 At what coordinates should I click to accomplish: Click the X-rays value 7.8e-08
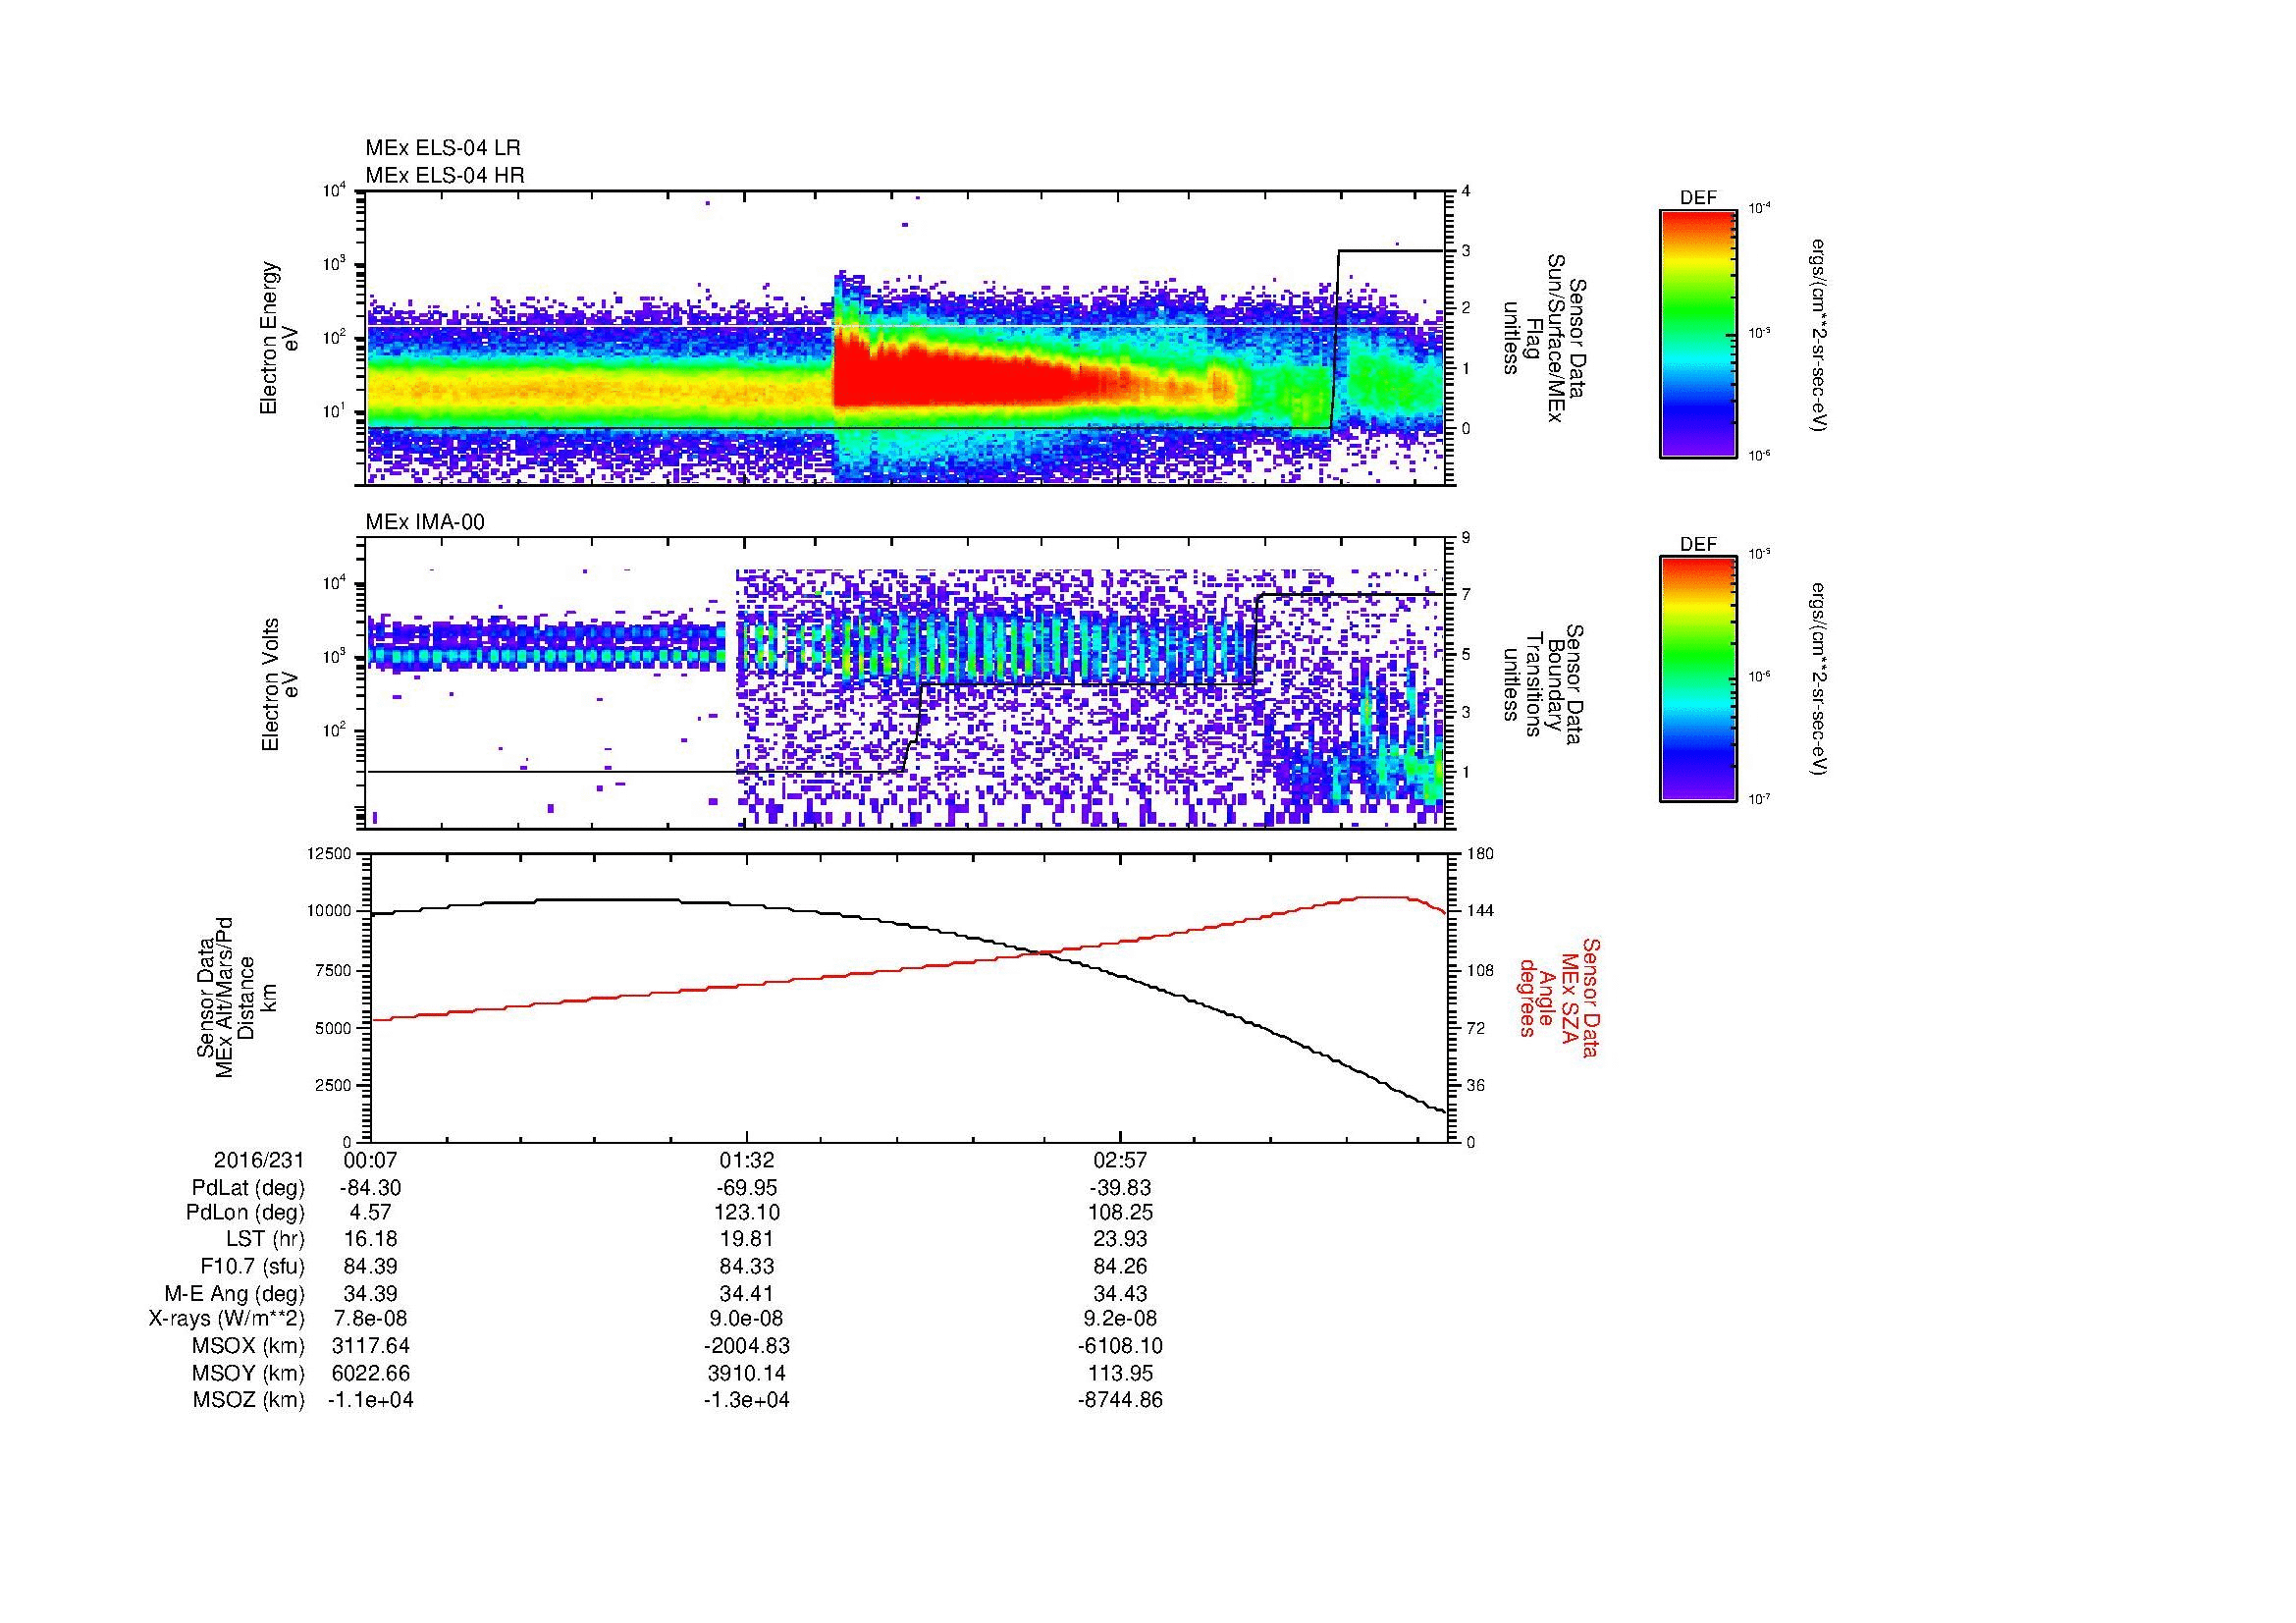[371, 1320]
